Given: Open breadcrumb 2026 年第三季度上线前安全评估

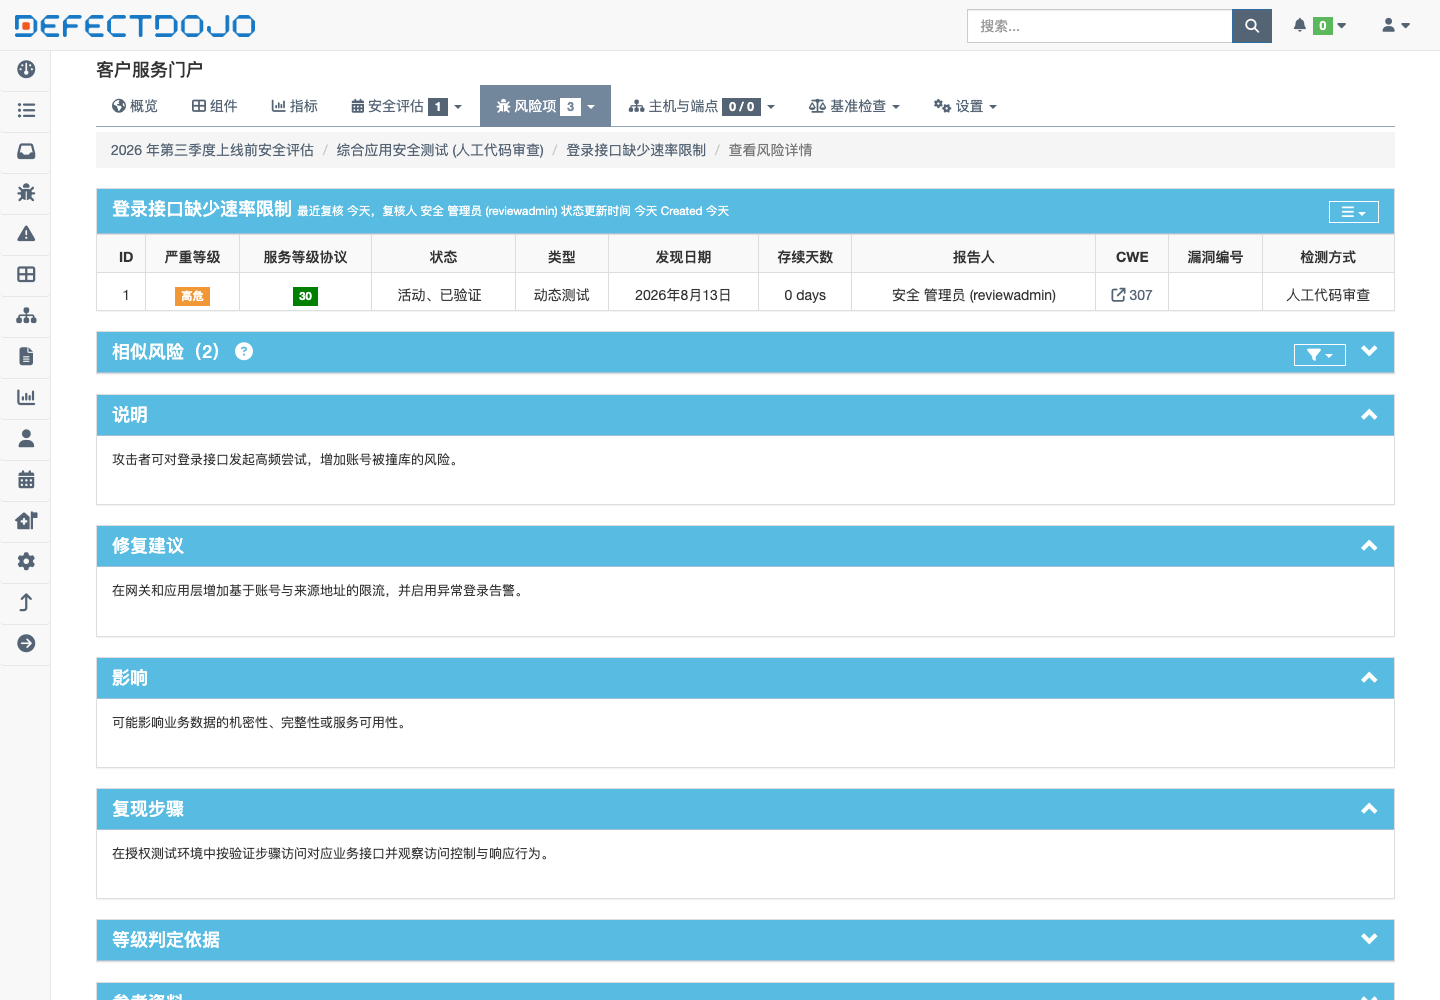Looking at the screenshot, I should click(x=212, y=150).
